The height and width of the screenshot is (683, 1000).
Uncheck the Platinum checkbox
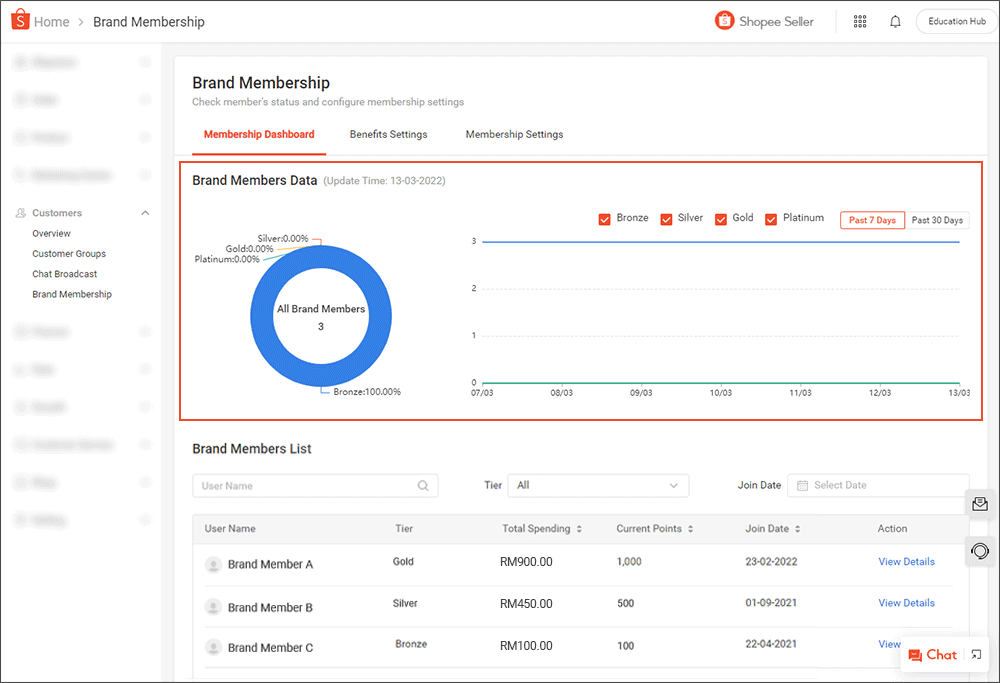point(771,219)
